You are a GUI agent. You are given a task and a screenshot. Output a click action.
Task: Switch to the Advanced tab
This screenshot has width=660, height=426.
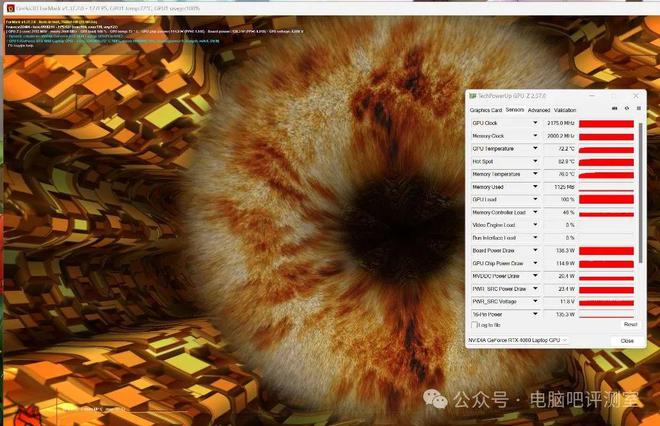(539, 110)
